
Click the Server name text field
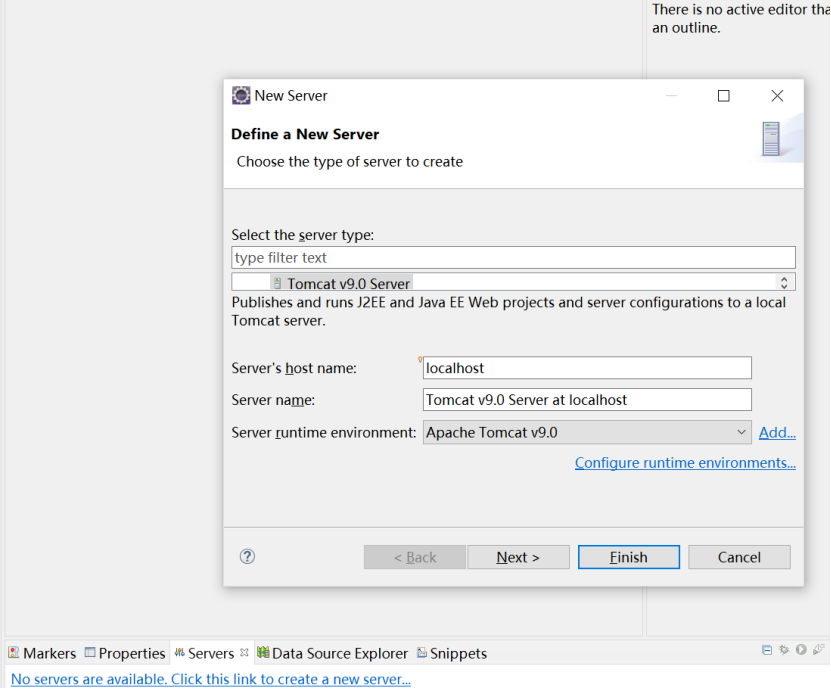tap(587, 400)
